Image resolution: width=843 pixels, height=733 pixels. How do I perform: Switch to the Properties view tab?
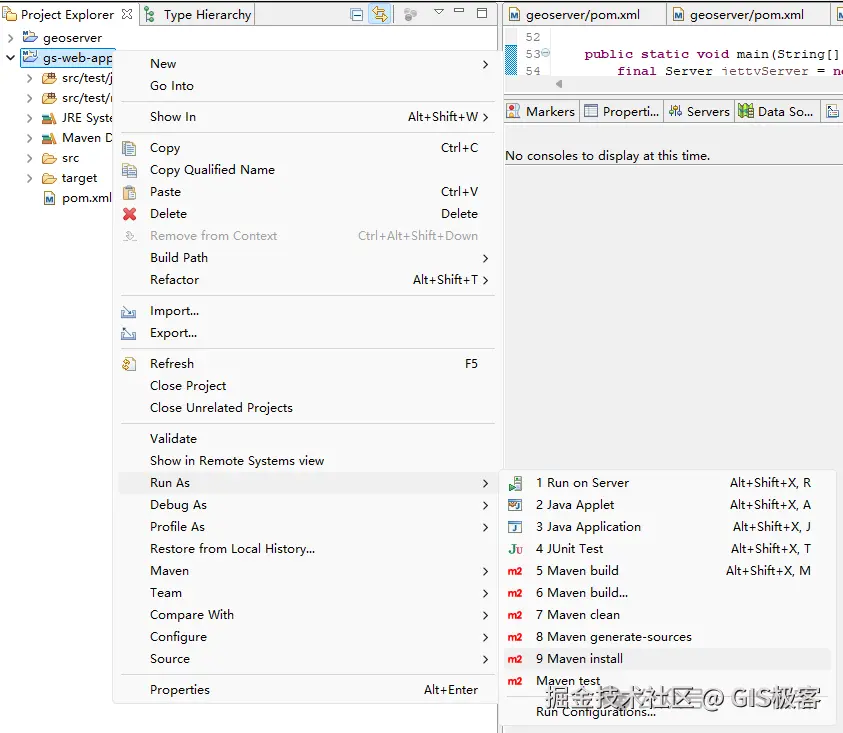pos(621,111)
